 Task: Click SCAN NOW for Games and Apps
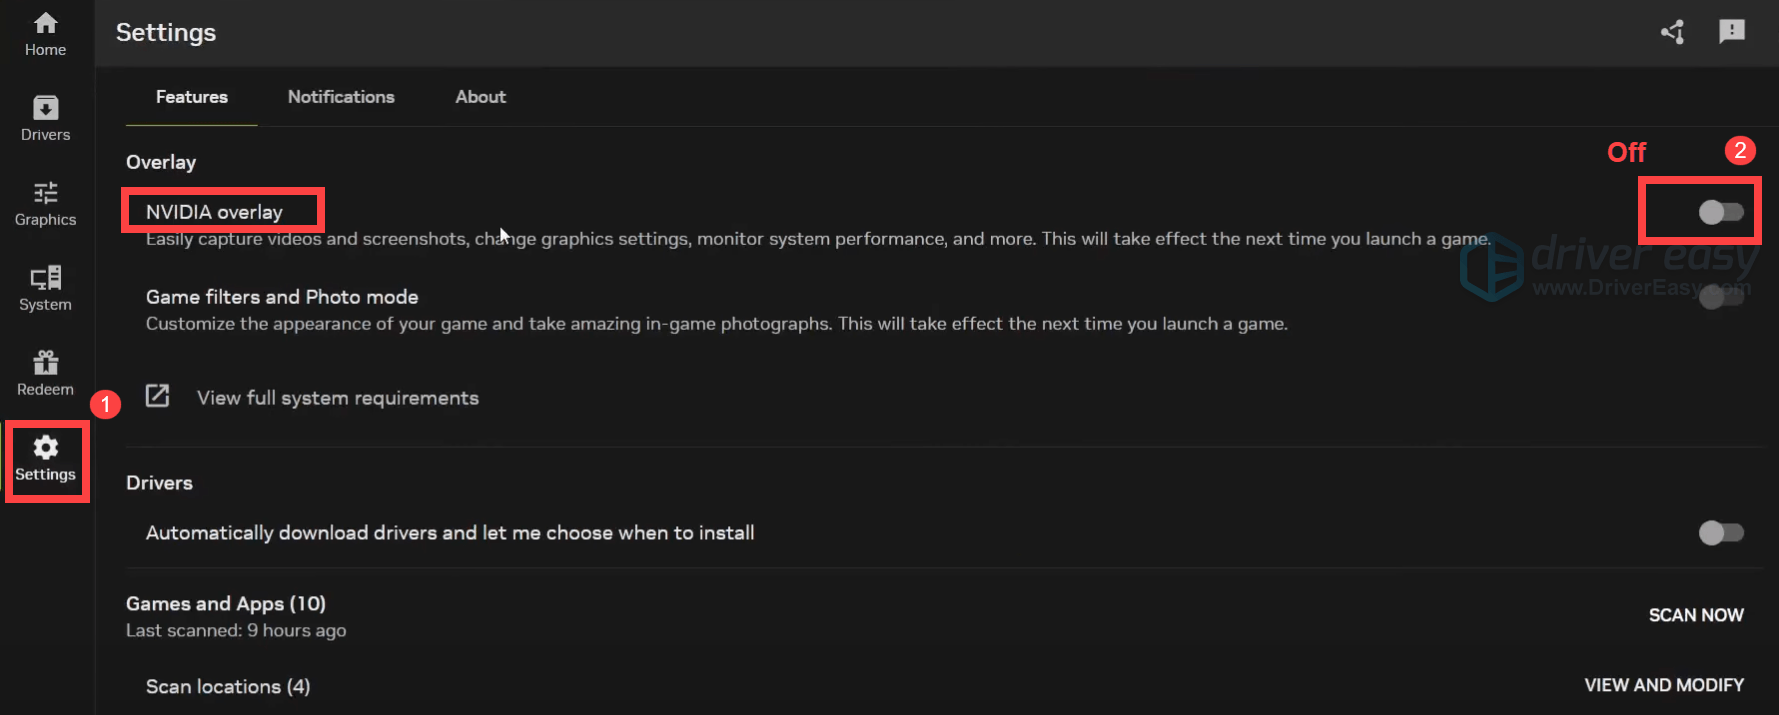coord(1696,614)
